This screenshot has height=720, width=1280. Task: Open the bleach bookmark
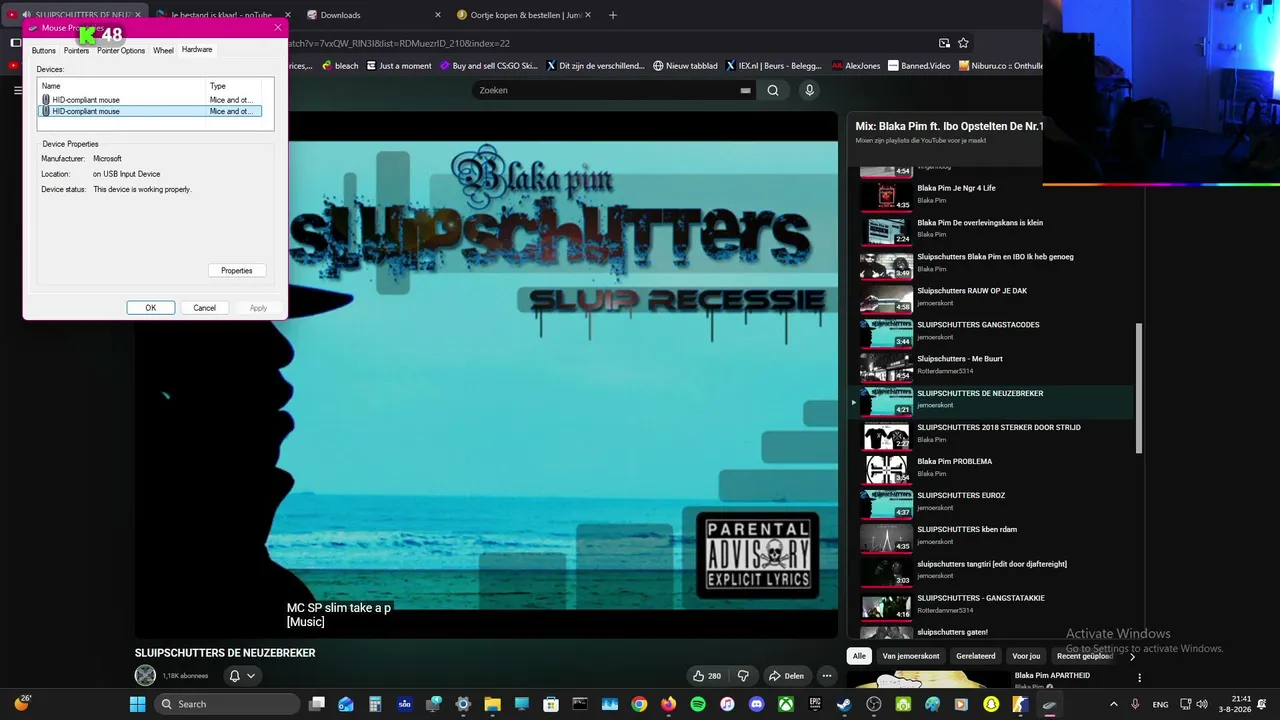340,66
